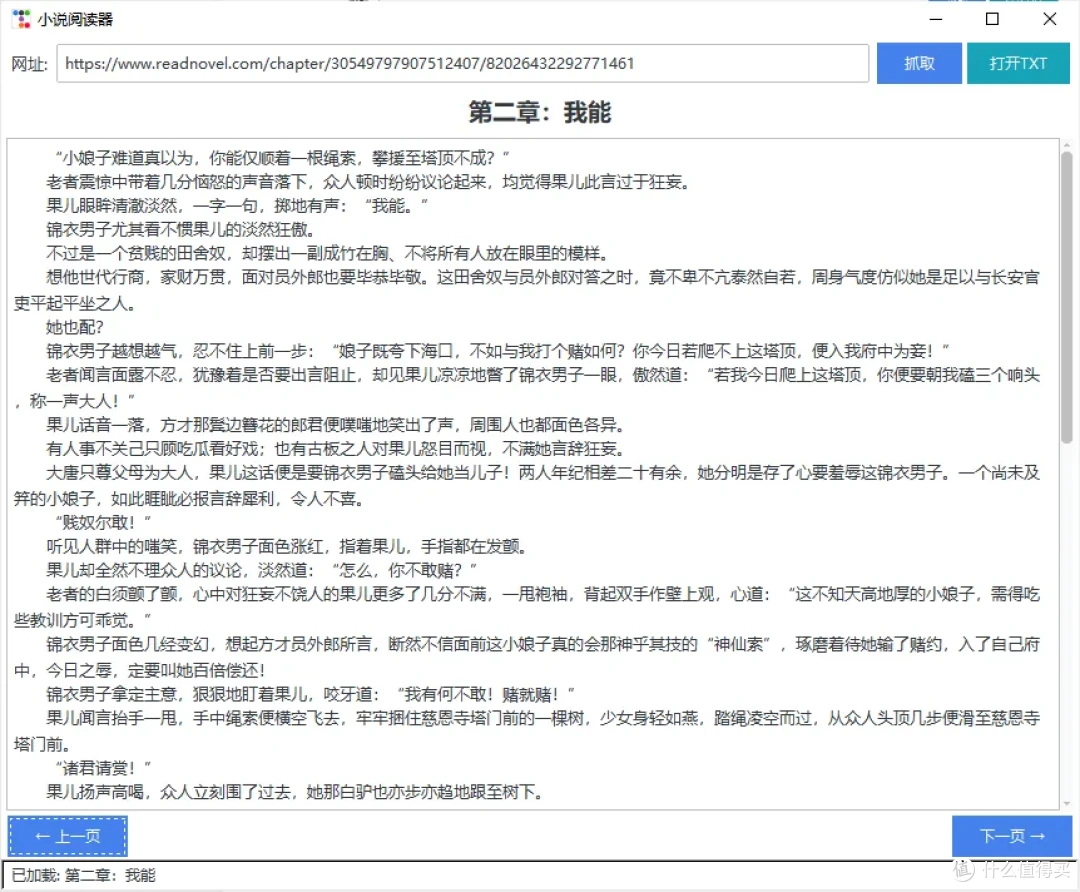Click the 网址 label
This screenshot has height=892, width=1080.
30,64
